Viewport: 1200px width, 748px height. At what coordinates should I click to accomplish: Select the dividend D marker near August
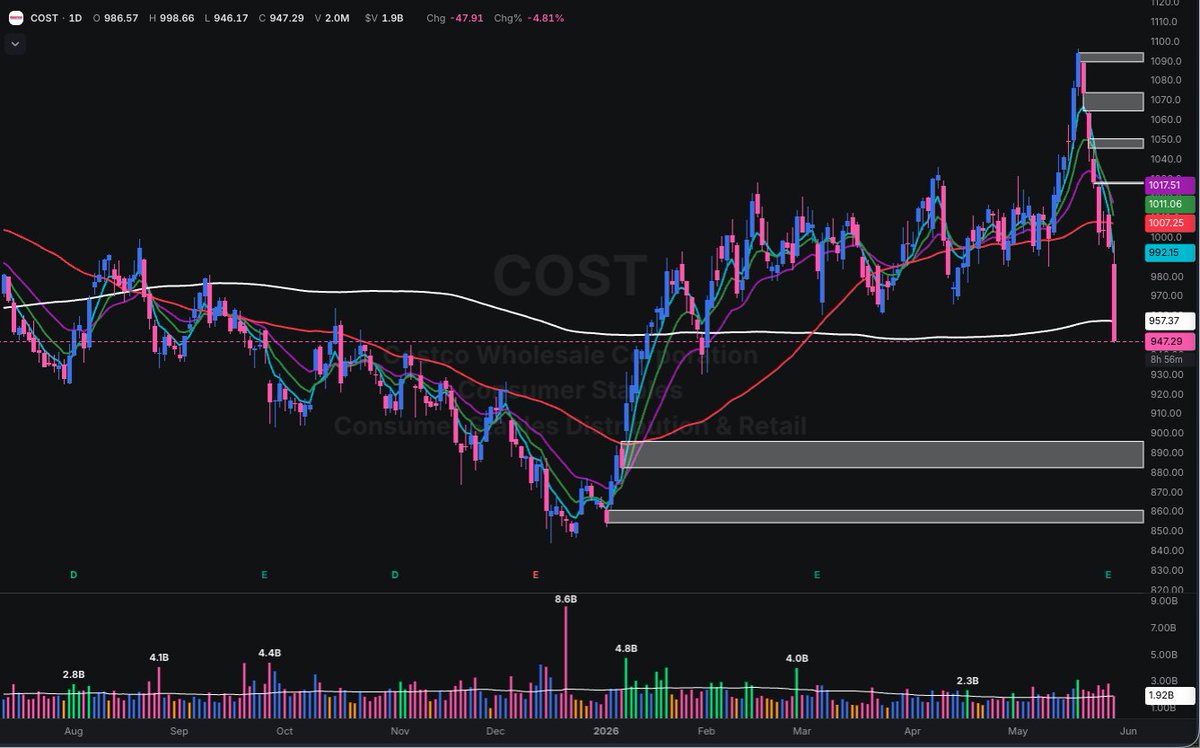[73, 575]
